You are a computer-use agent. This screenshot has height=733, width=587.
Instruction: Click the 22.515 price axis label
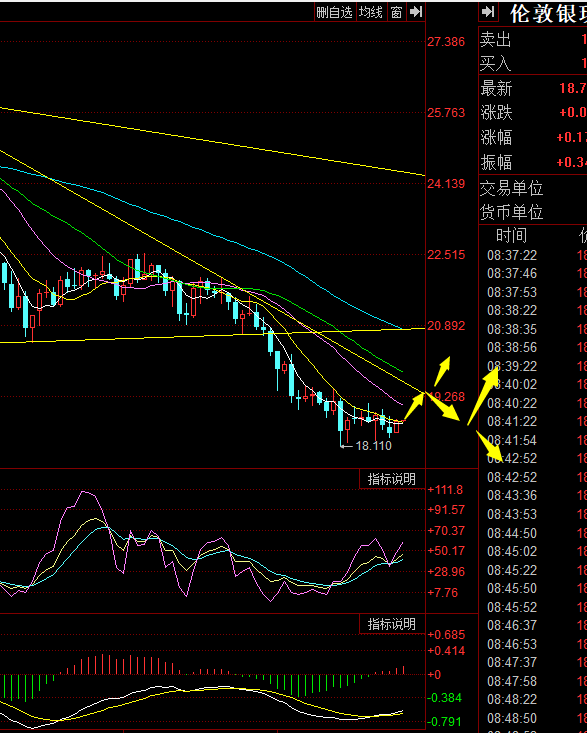tap(446, 255)
